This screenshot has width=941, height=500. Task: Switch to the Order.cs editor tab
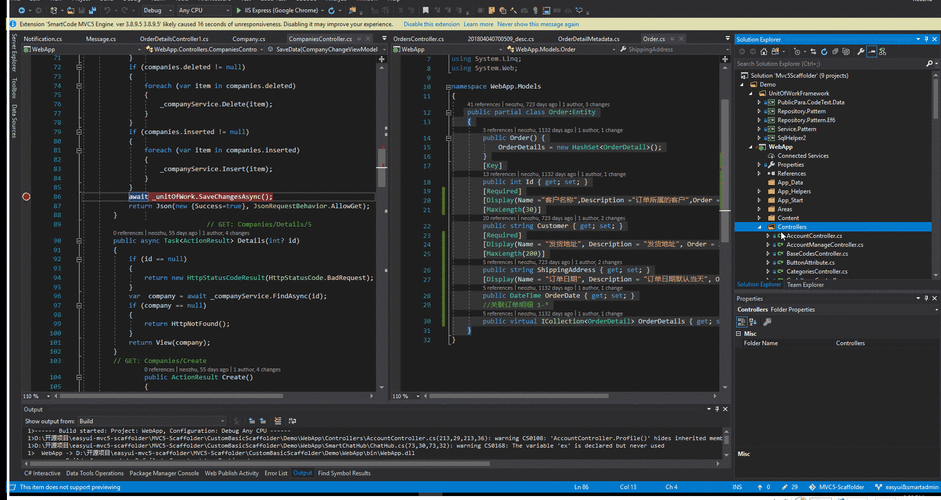tap(654, 38)
